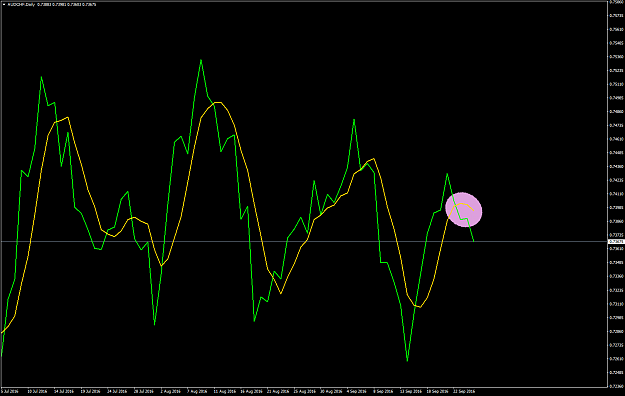
Task: Click the '16 Aug 2016' date label
Action: tap(251, 392)
